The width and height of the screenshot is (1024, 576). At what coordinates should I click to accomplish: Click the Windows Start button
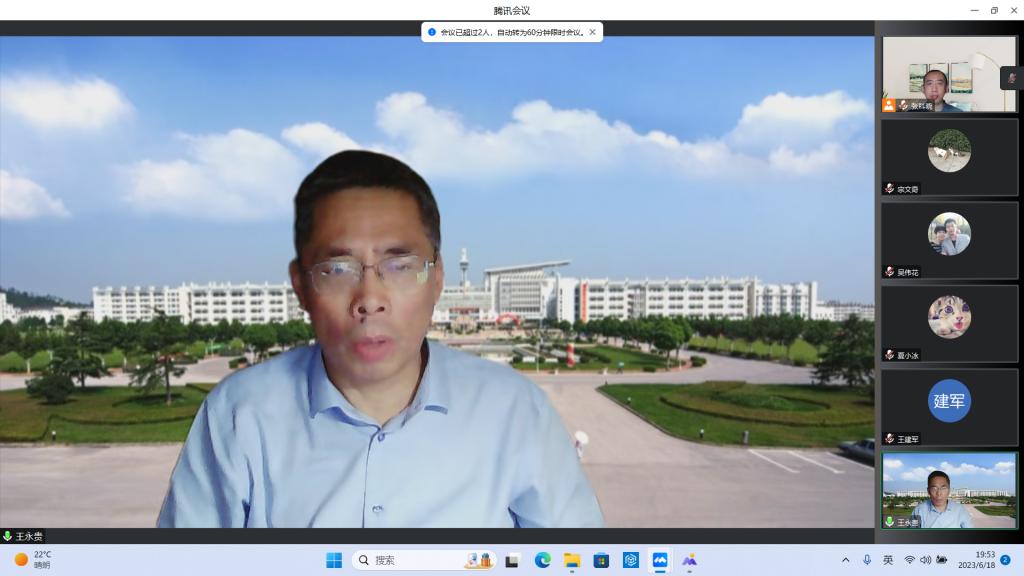click(334, 560)
